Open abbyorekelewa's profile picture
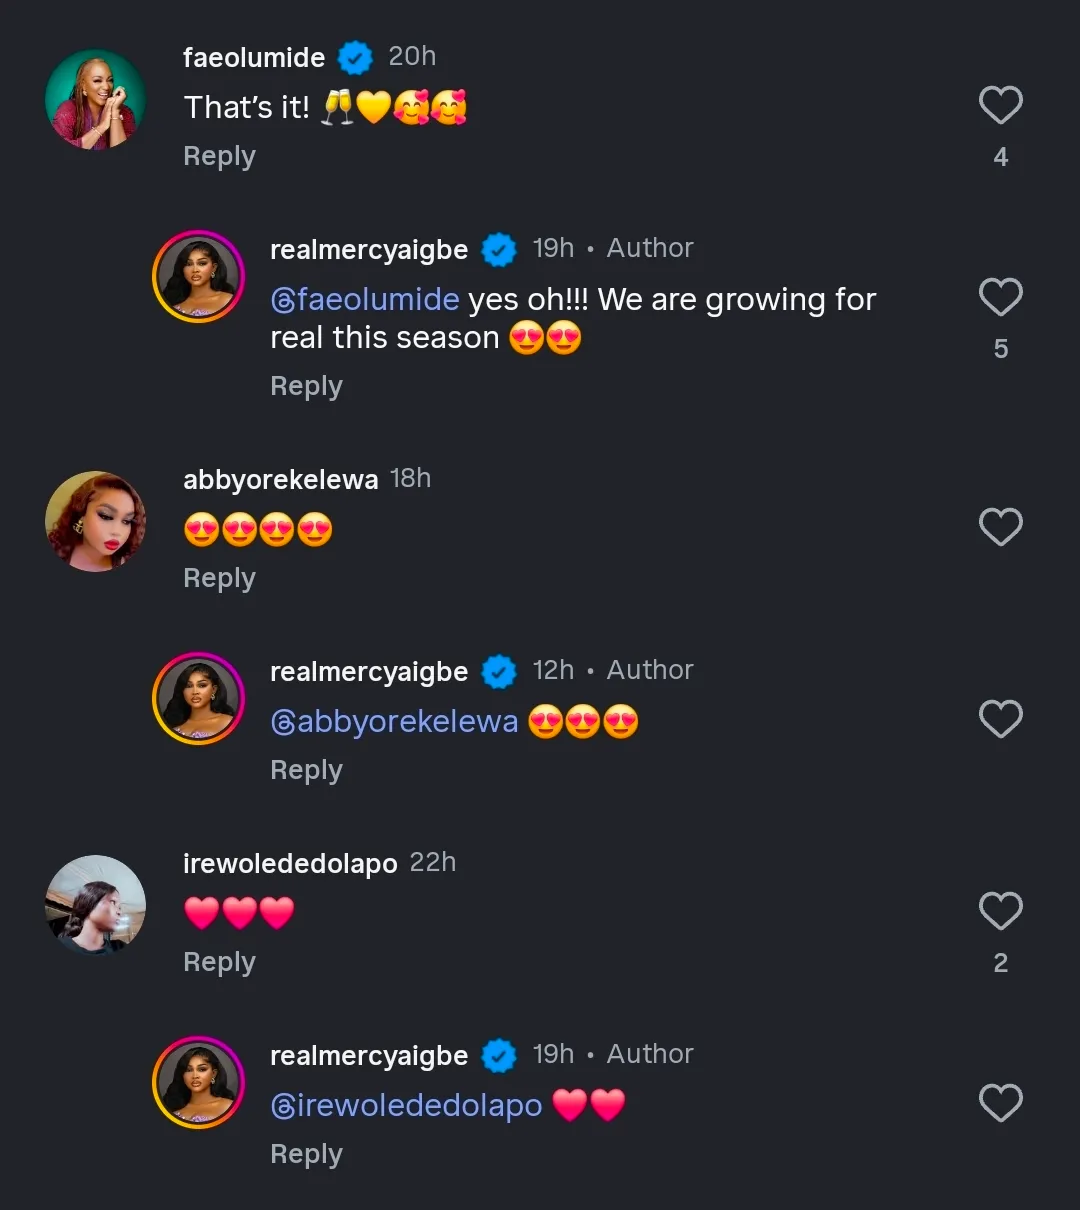Image resolution: width=1080 pixels, height=1210 pixels. tap(96, 522)
